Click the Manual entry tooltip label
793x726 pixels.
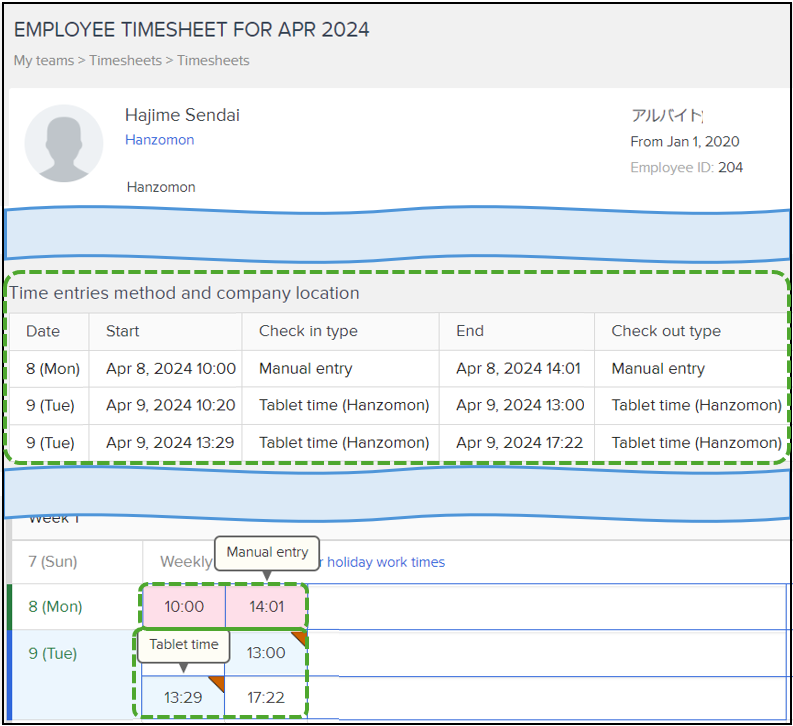266,552
